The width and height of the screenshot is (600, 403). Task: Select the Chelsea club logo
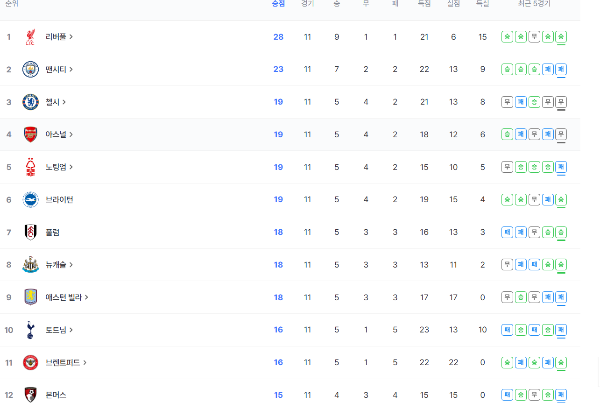pos(30,102)
